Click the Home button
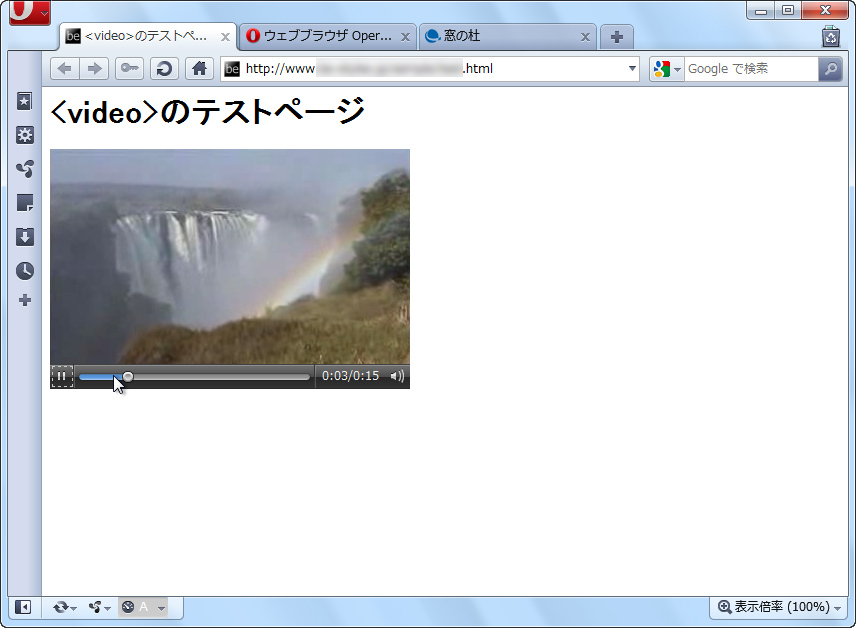This screenshot has height=628, width=856. (x=199, y=68)
